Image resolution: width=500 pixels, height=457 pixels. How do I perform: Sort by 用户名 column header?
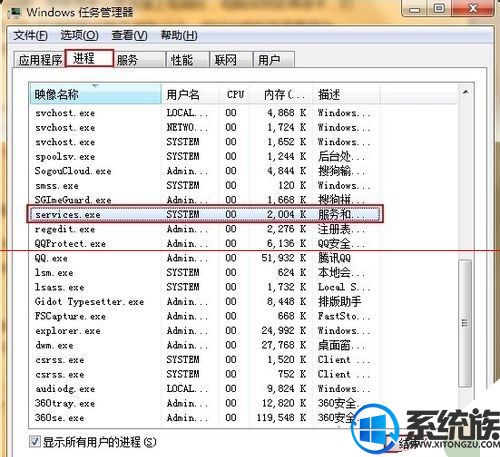190,95
